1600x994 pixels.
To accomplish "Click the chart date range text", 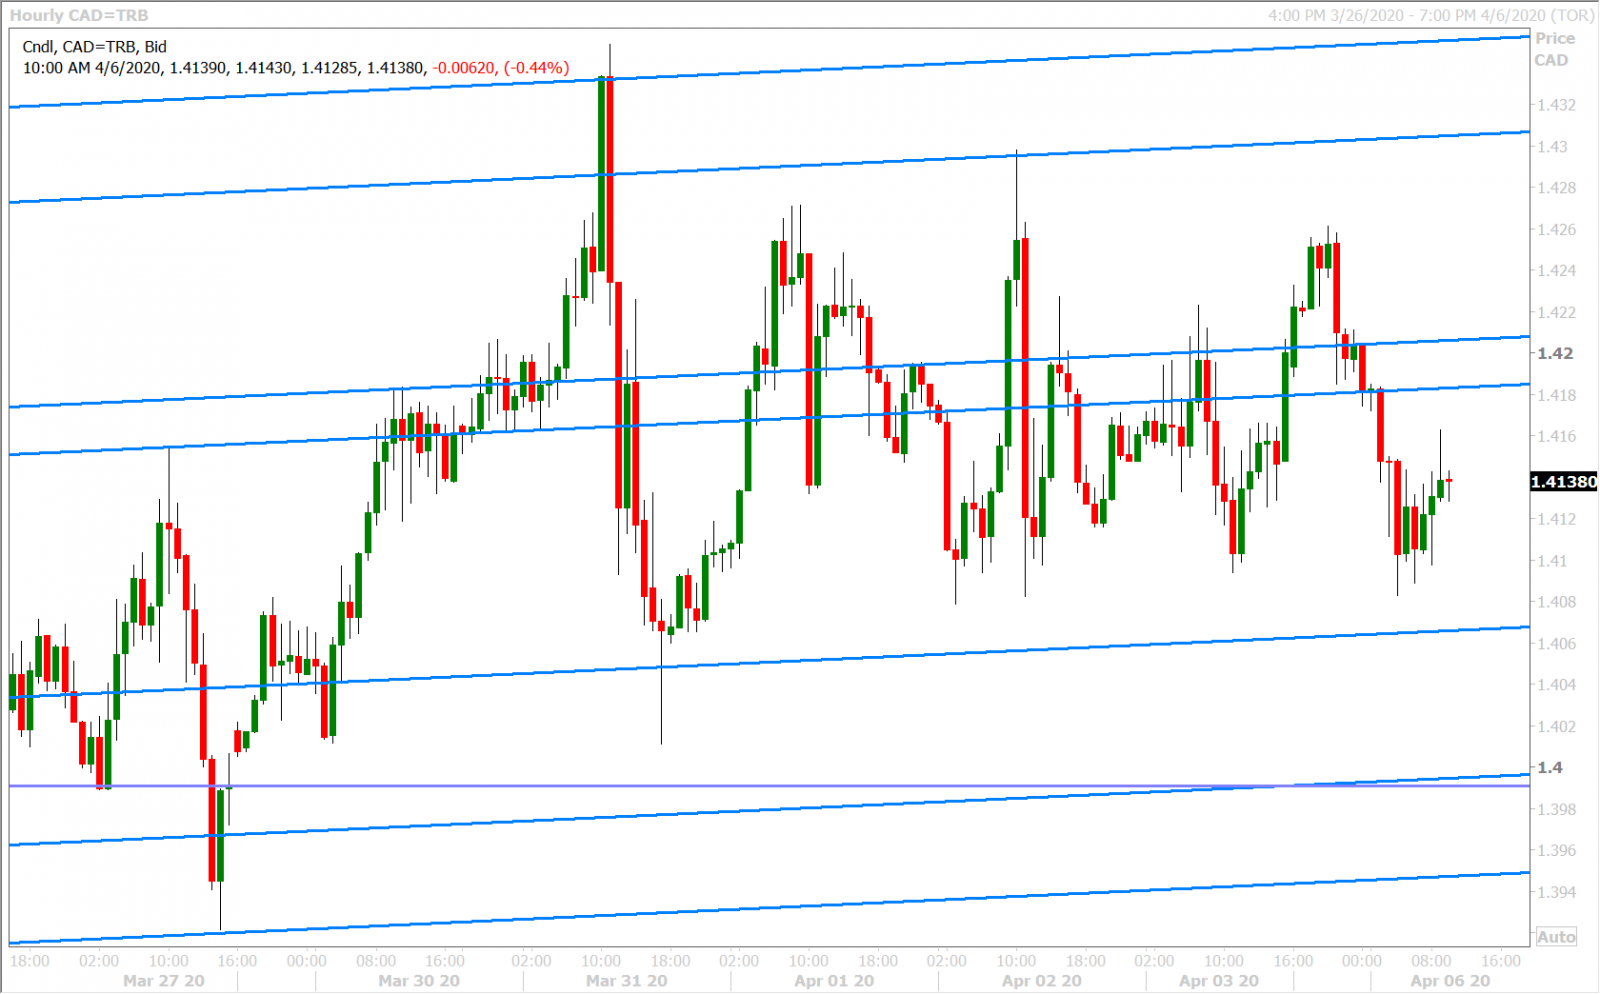I will point(1430,15).
